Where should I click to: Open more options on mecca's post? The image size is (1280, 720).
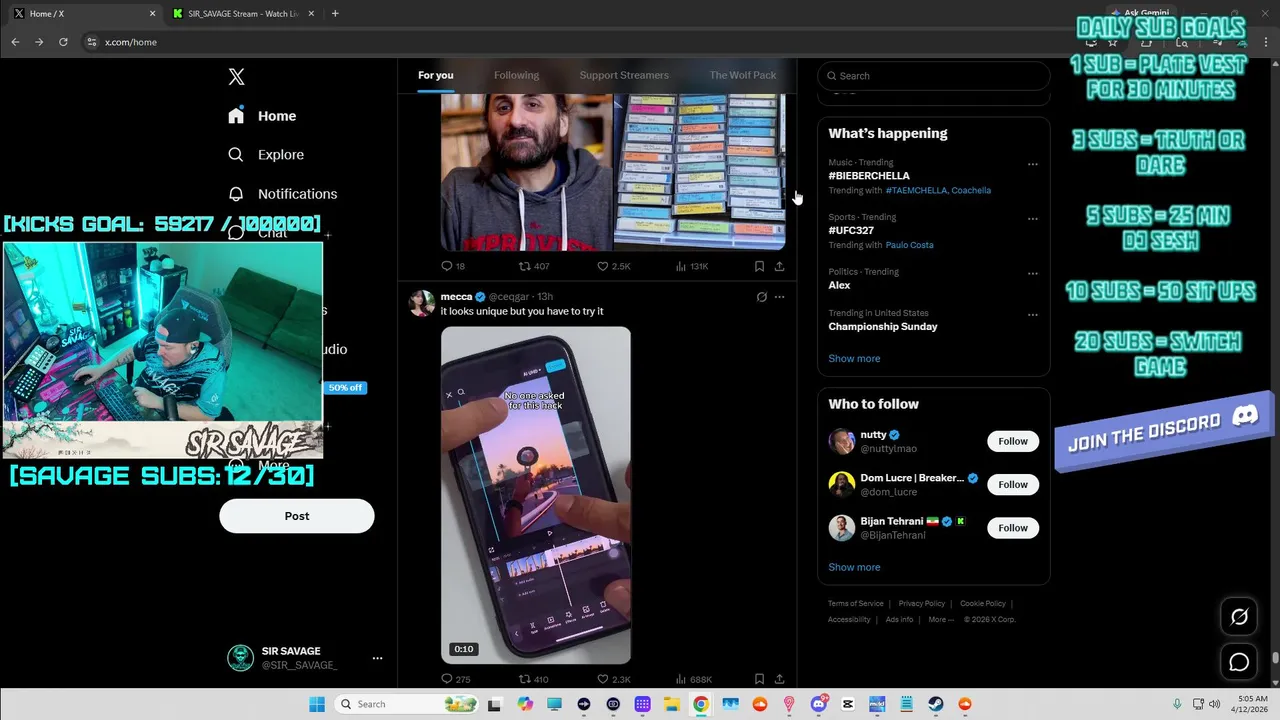pos(780,297)
